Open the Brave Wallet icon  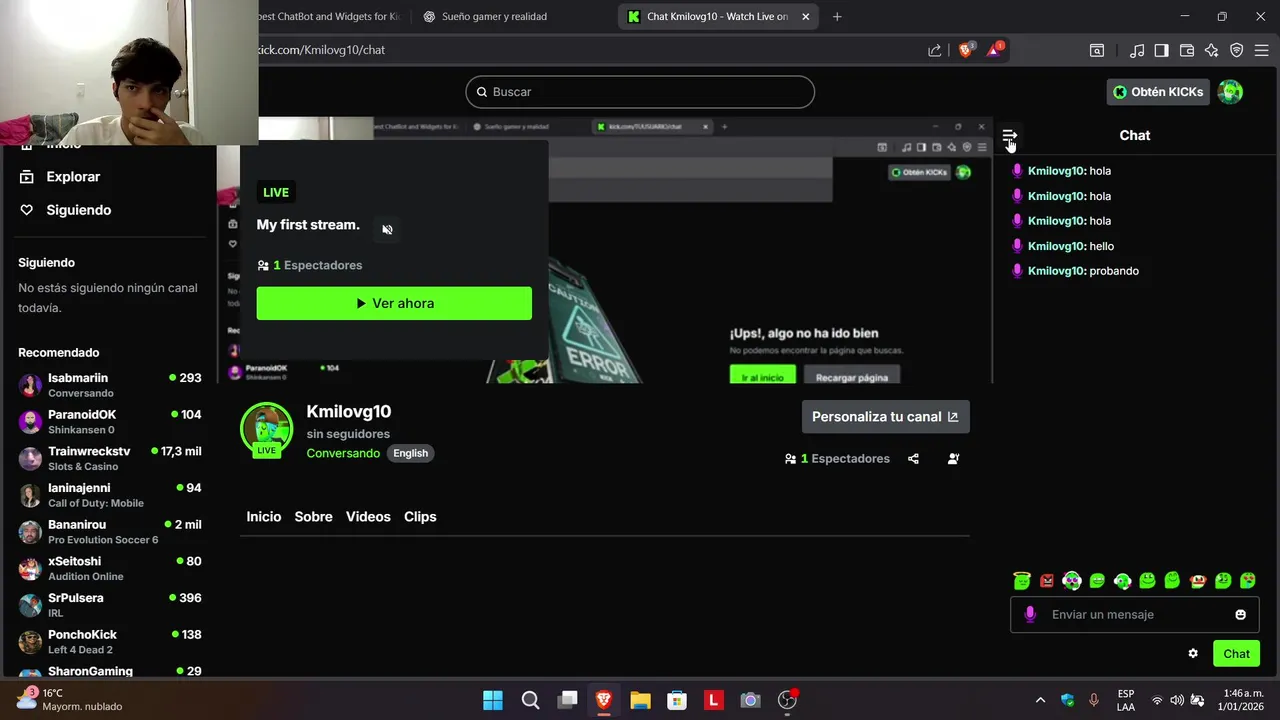point(1187,50)
